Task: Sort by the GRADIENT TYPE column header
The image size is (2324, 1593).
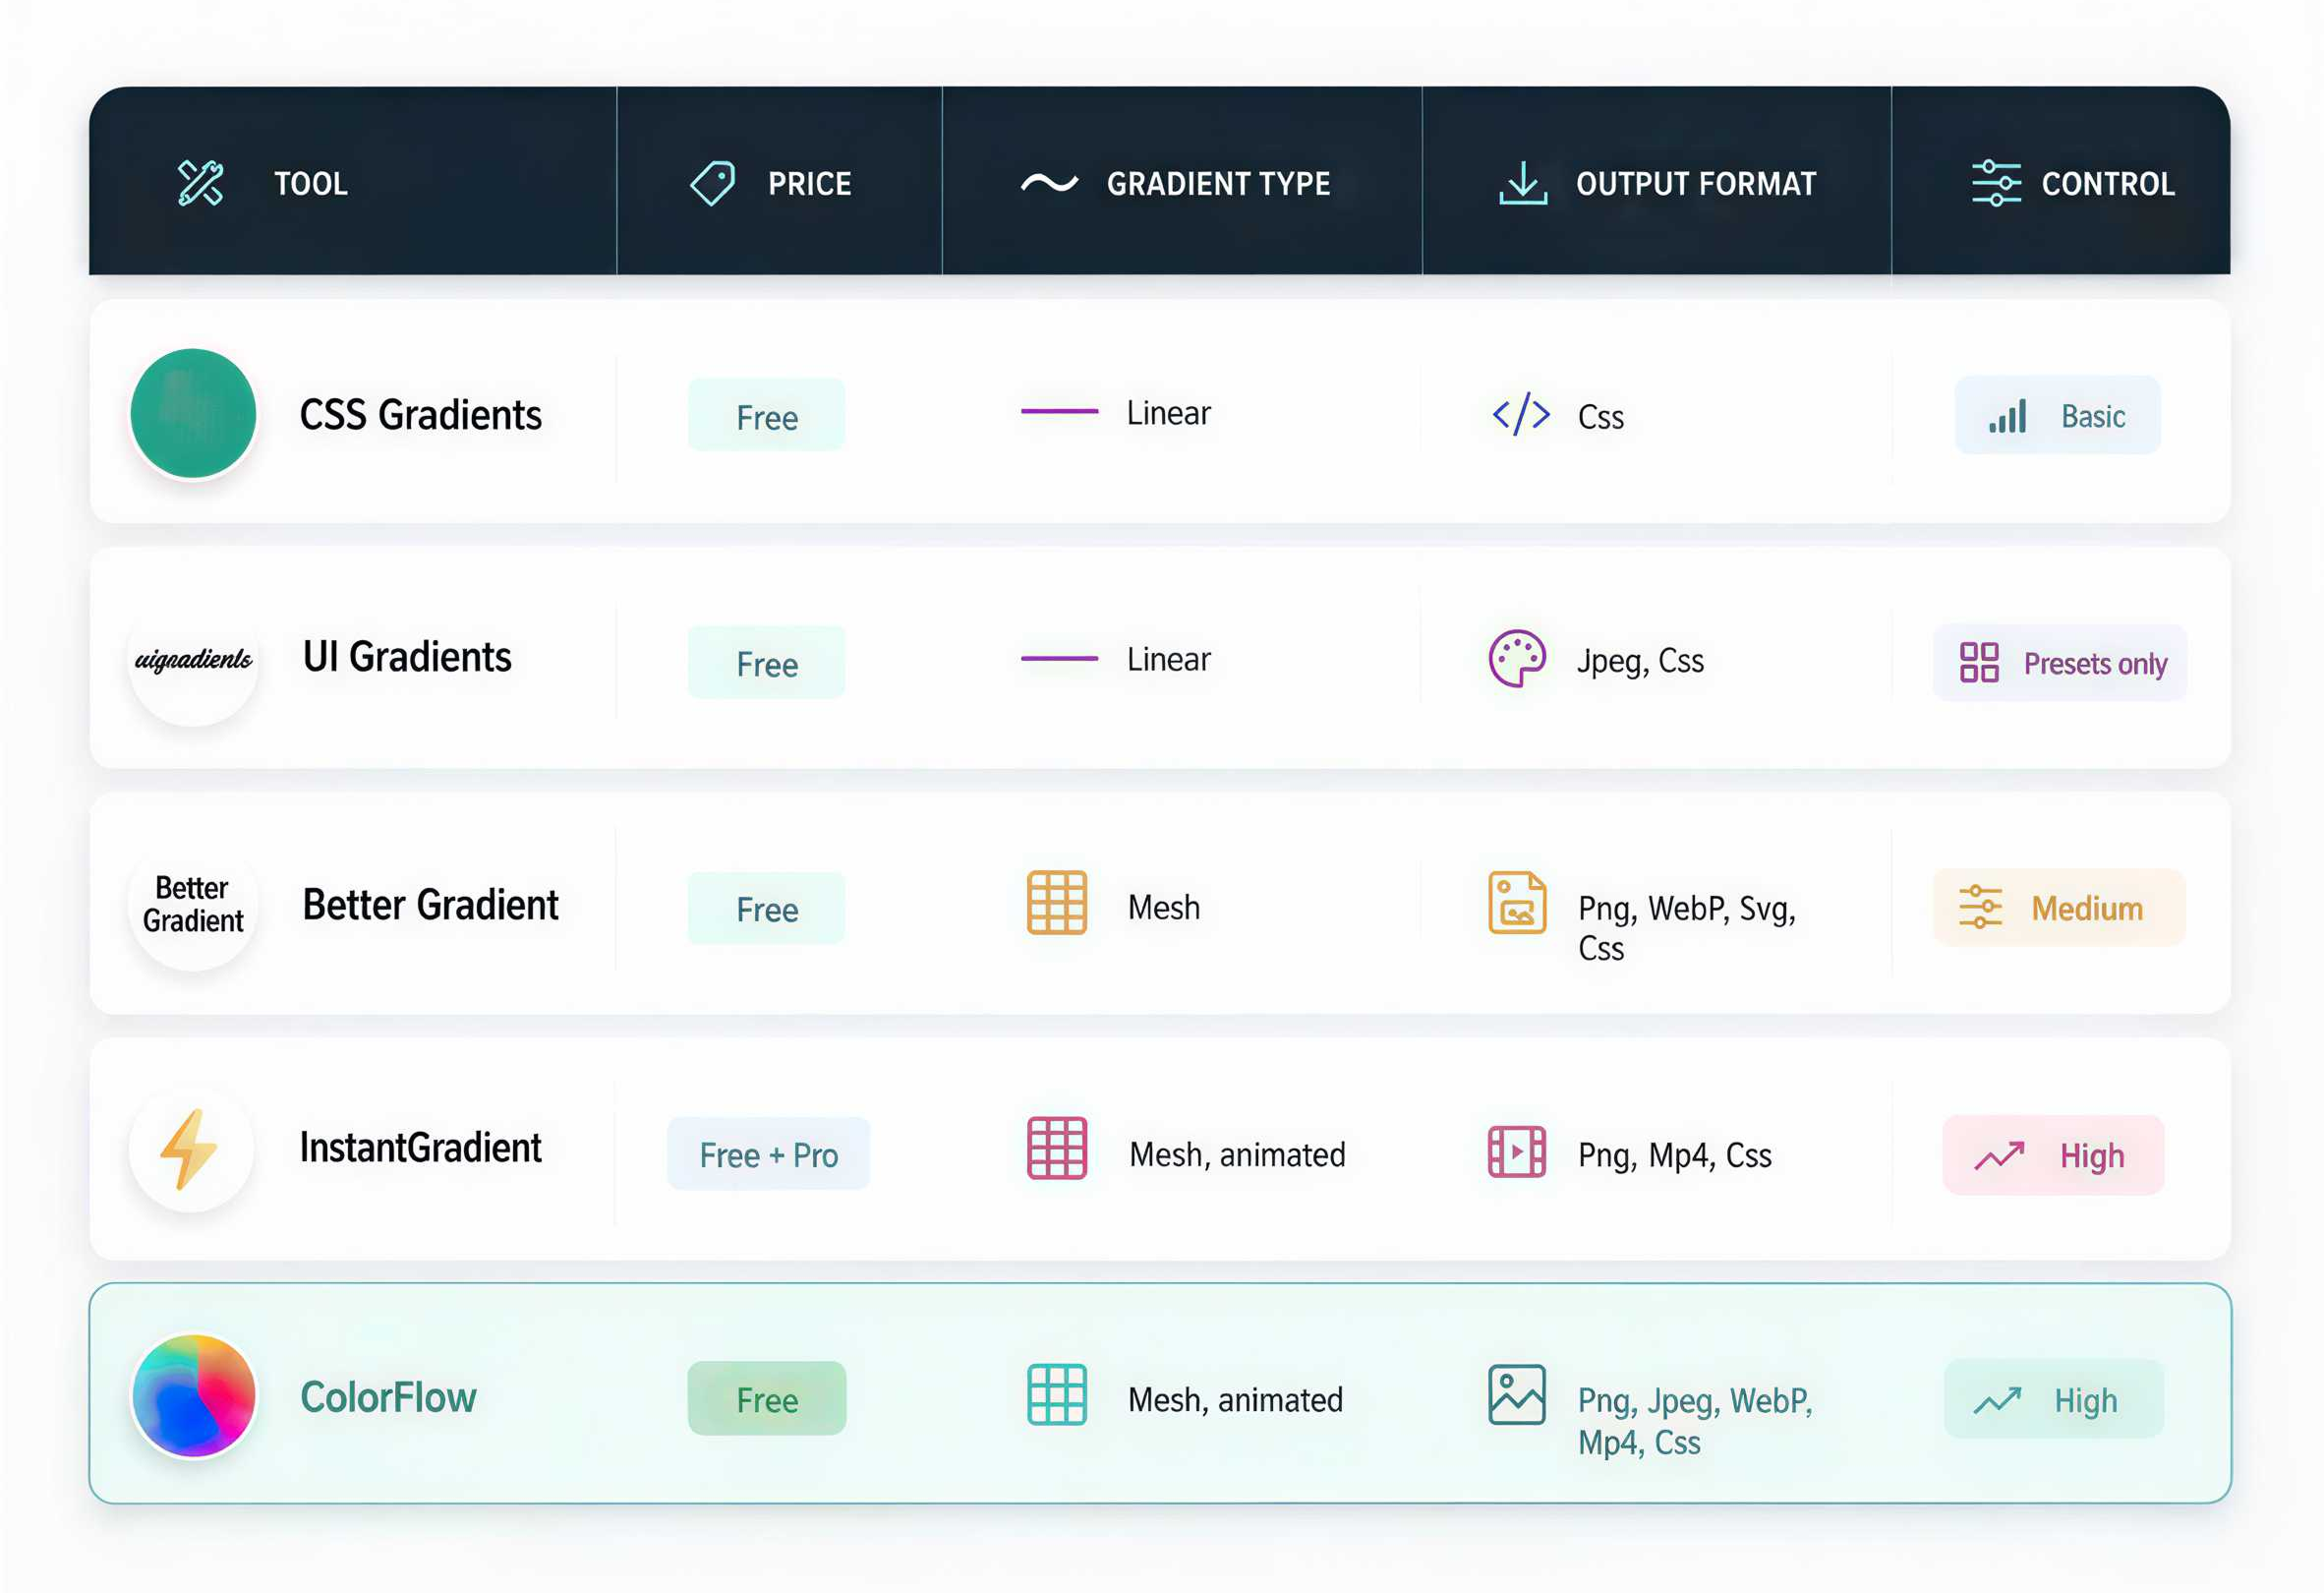Action: click(x=1218, y=184)
